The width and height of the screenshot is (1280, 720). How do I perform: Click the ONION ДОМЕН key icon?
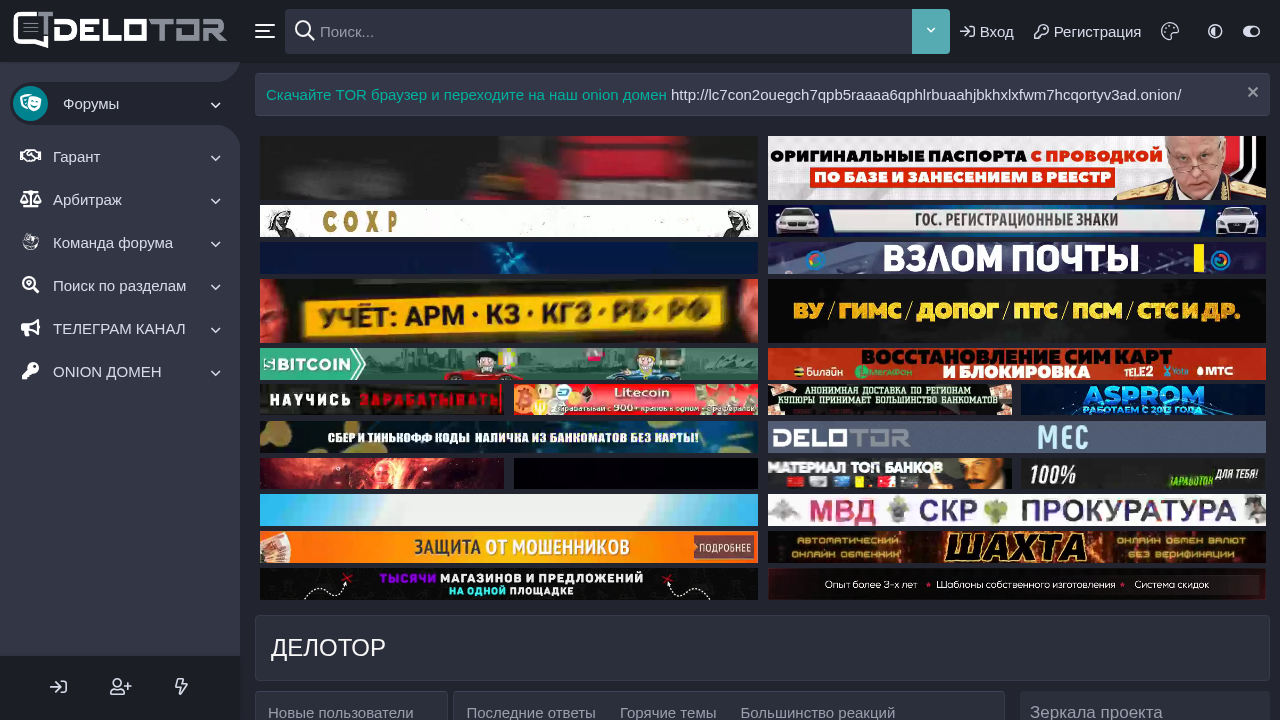pyautogui.click(x=30, y=371)
